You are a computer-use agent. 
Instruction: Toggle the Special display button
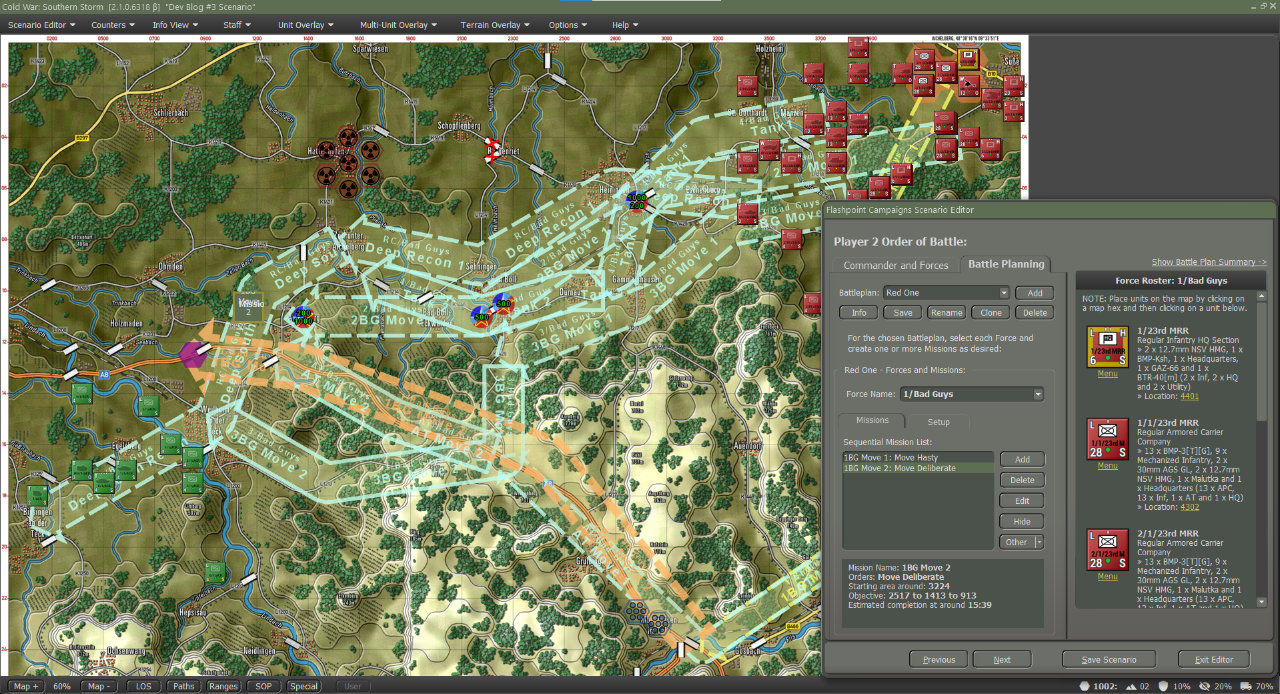point(304,686)
